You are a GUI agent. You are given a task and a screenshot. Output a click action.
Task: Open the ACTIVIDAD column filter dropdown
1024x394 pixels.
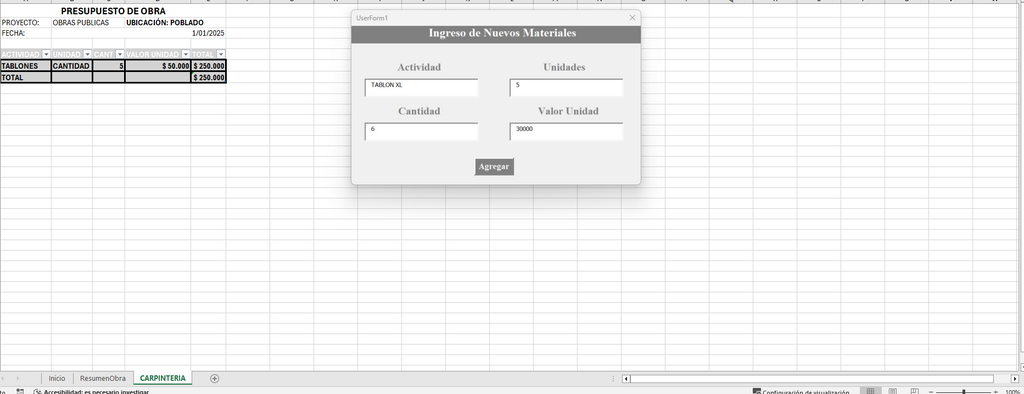click(46, 54)
